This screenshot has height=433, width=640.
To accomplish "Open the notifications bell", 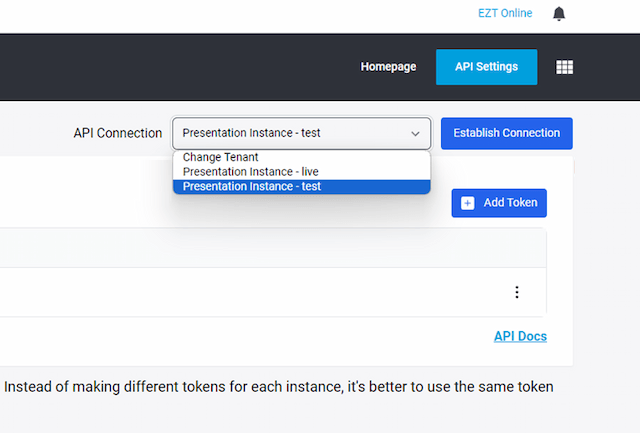I will (x=559, y=14).
